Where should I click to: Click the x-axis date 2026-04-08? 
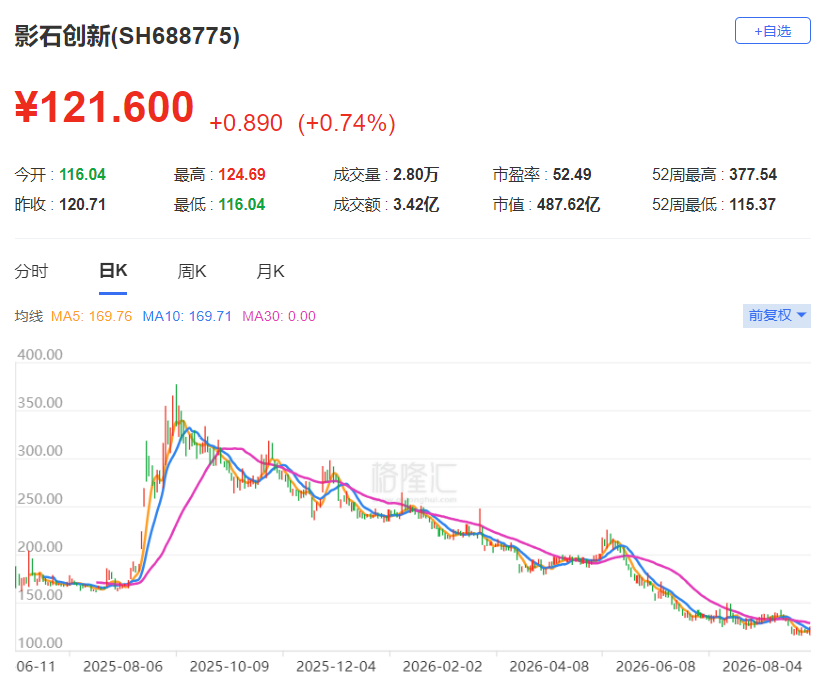pyautogui.click(x=549, y=666)
